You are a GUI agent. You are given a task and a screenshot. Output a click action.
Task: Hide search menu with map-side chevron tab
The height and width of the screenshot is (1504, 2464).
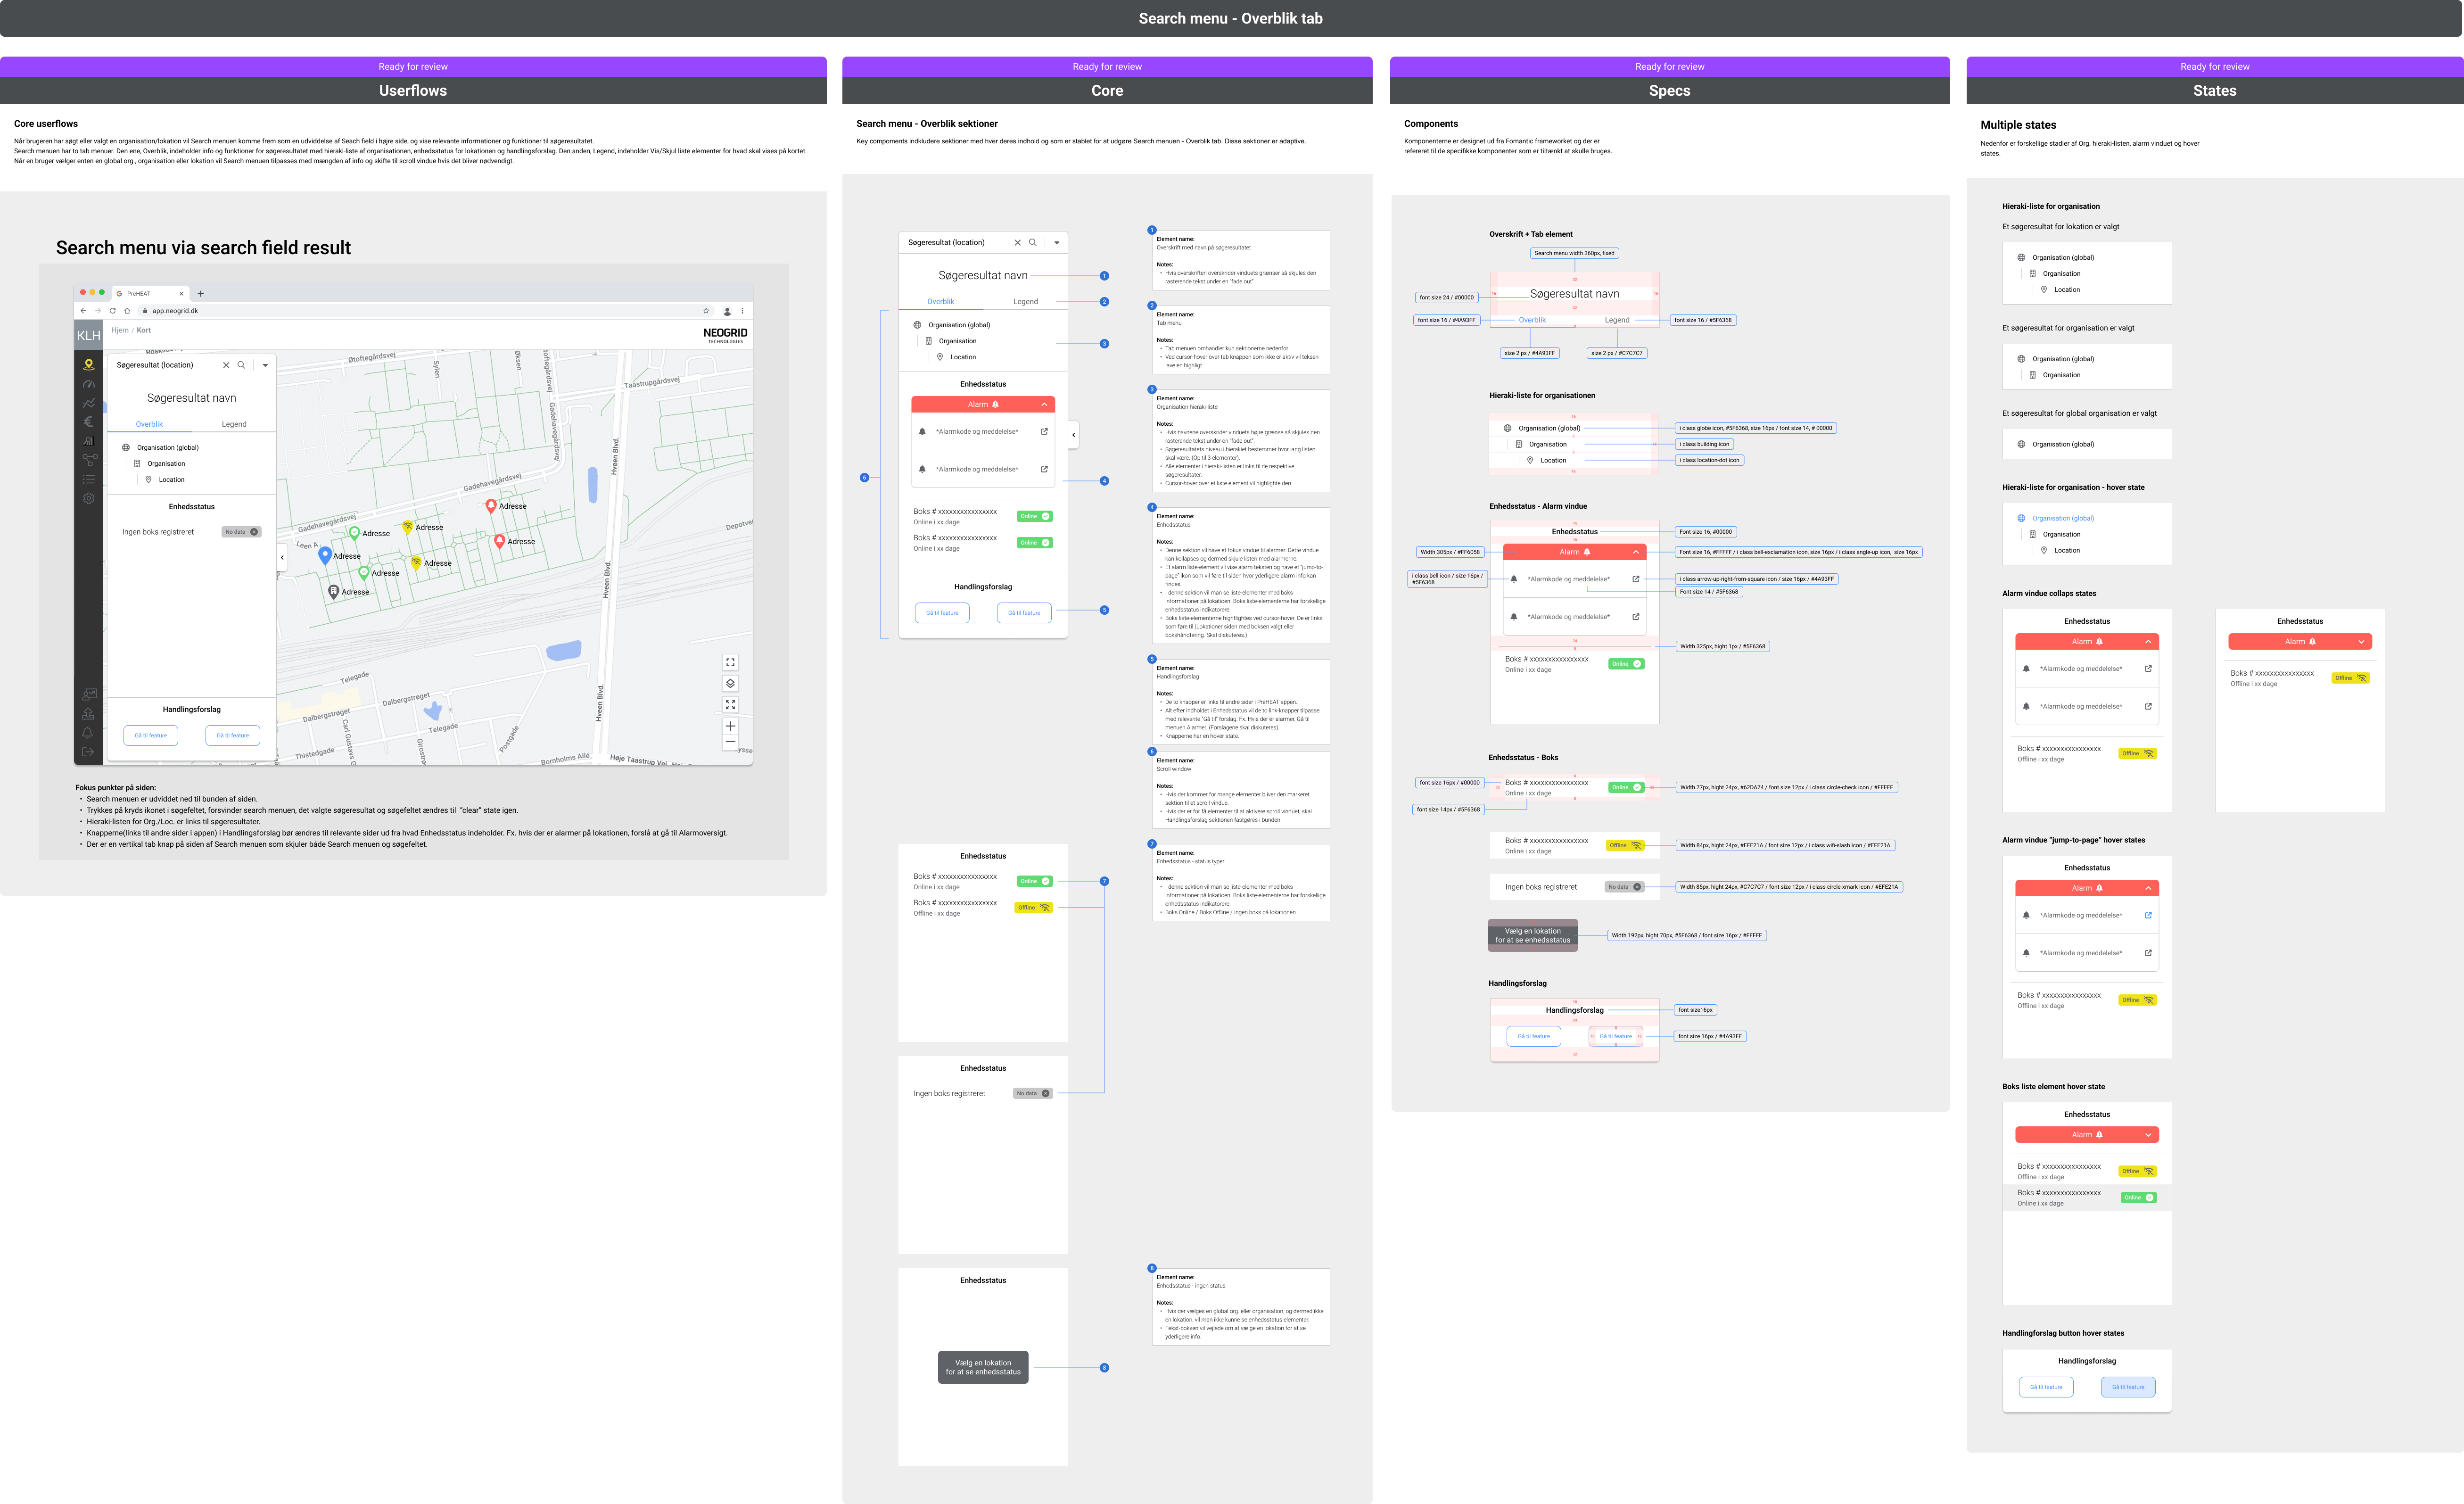click(x=282, y=557)
